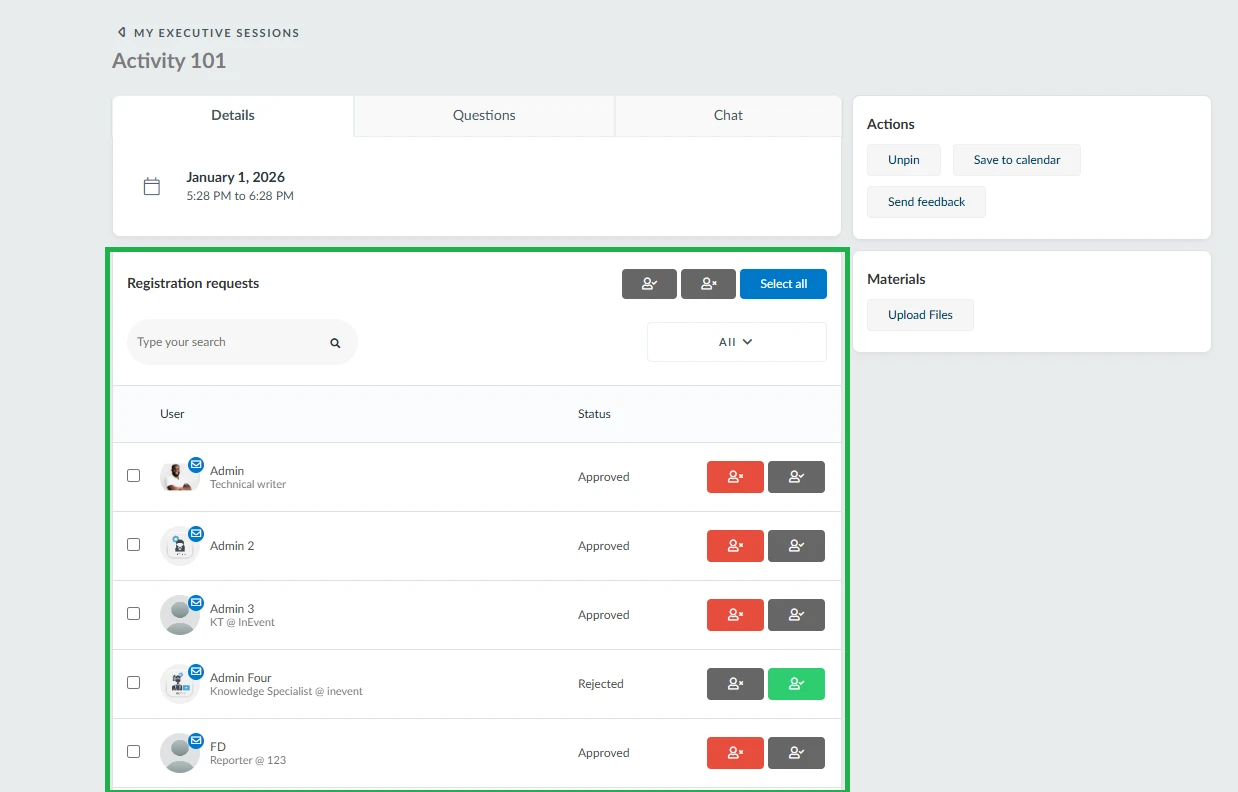
Task: Check the checkbox next to Admin Four
Action: click(133, 683)
